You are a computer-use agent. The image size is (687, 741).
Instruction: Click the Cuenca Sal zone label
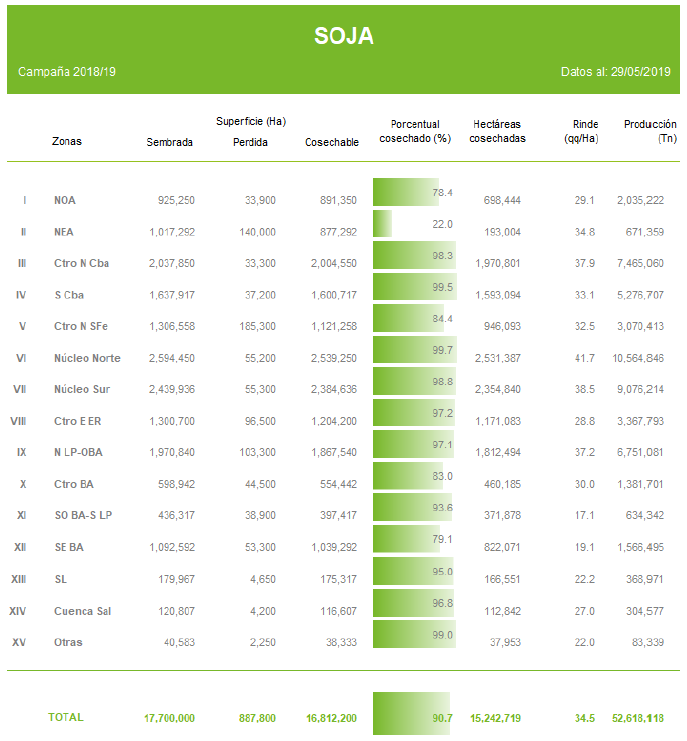[x=80, y=611]
